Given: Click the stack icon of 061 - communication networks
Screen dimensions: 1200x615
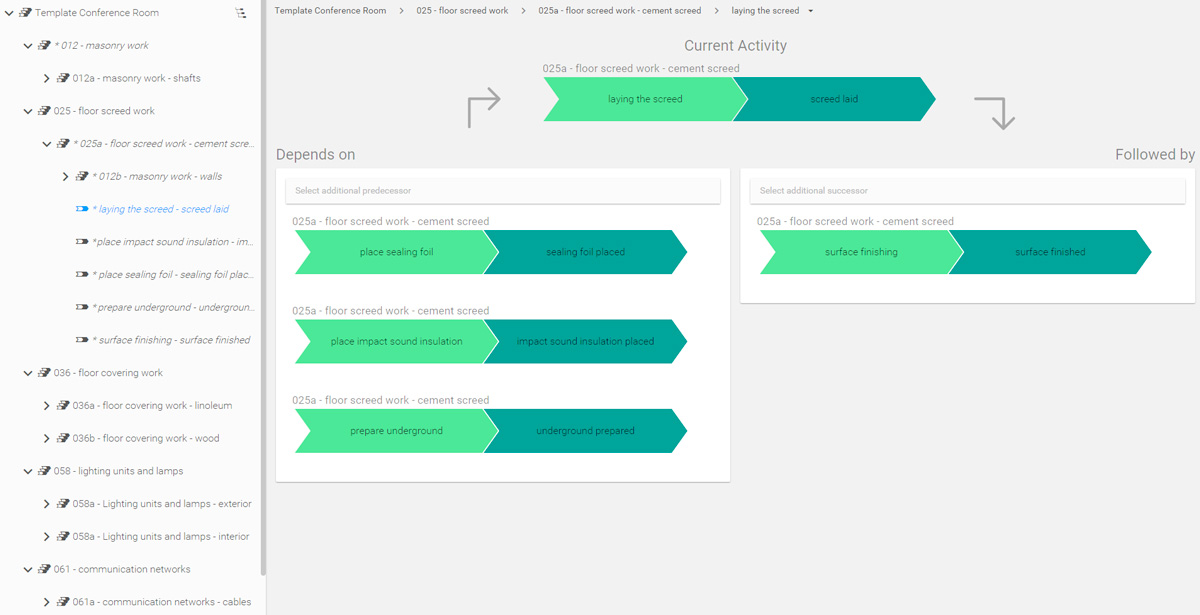Looking at the screenshot, I should [44, 569].
